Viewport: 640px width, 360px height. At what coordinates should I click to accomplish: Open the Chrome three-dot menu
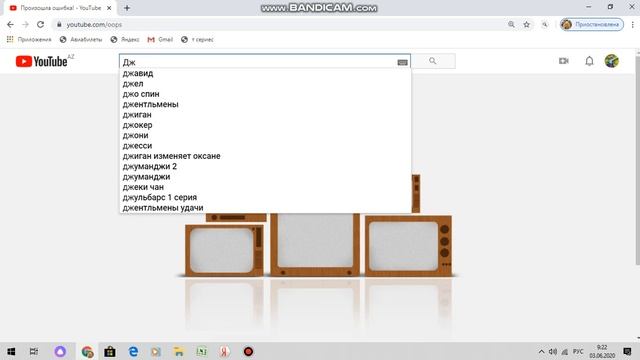tap(633, 24)
